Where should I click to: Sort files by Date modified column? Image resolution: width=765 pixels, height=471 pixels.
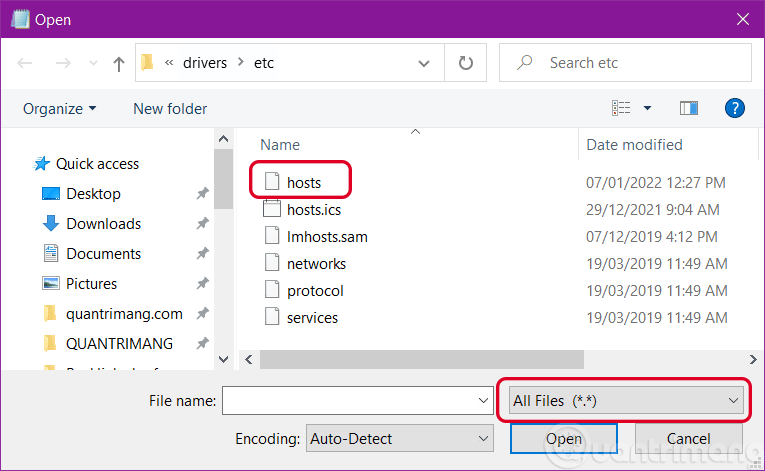click(x=634, y=145)
